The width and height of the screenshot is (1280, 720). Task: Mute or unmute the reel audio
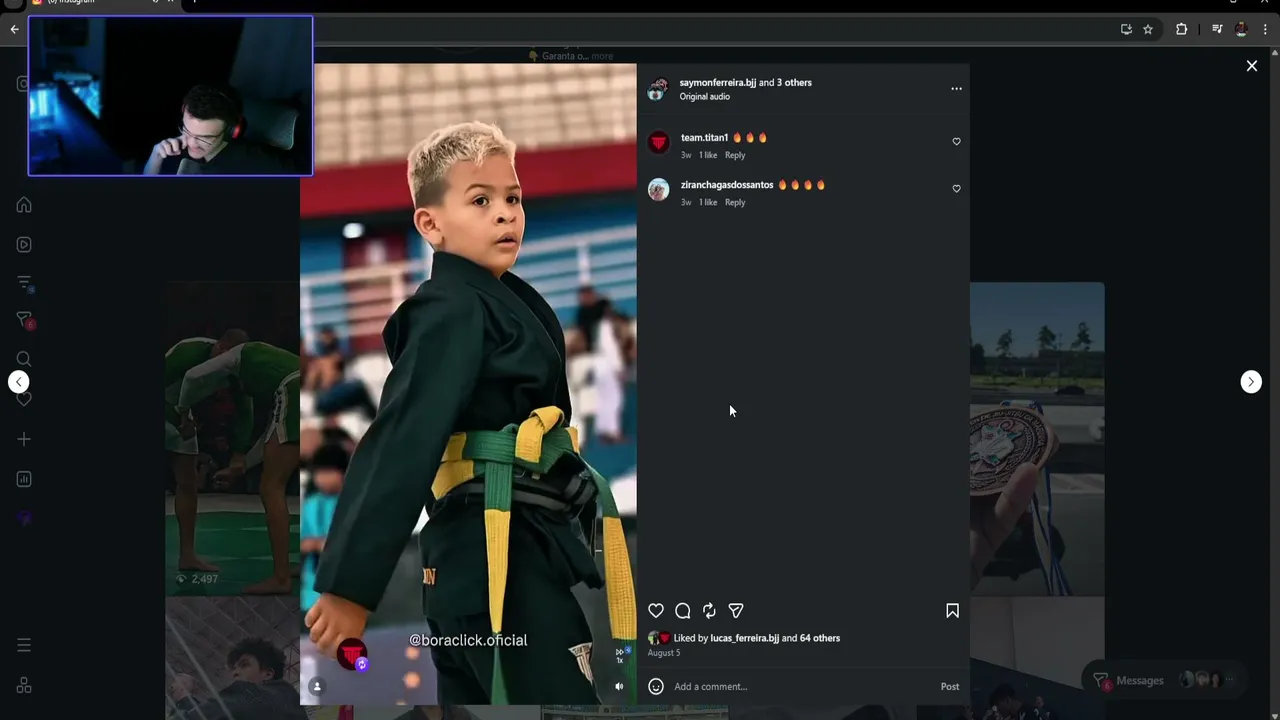tap(619, 686)
